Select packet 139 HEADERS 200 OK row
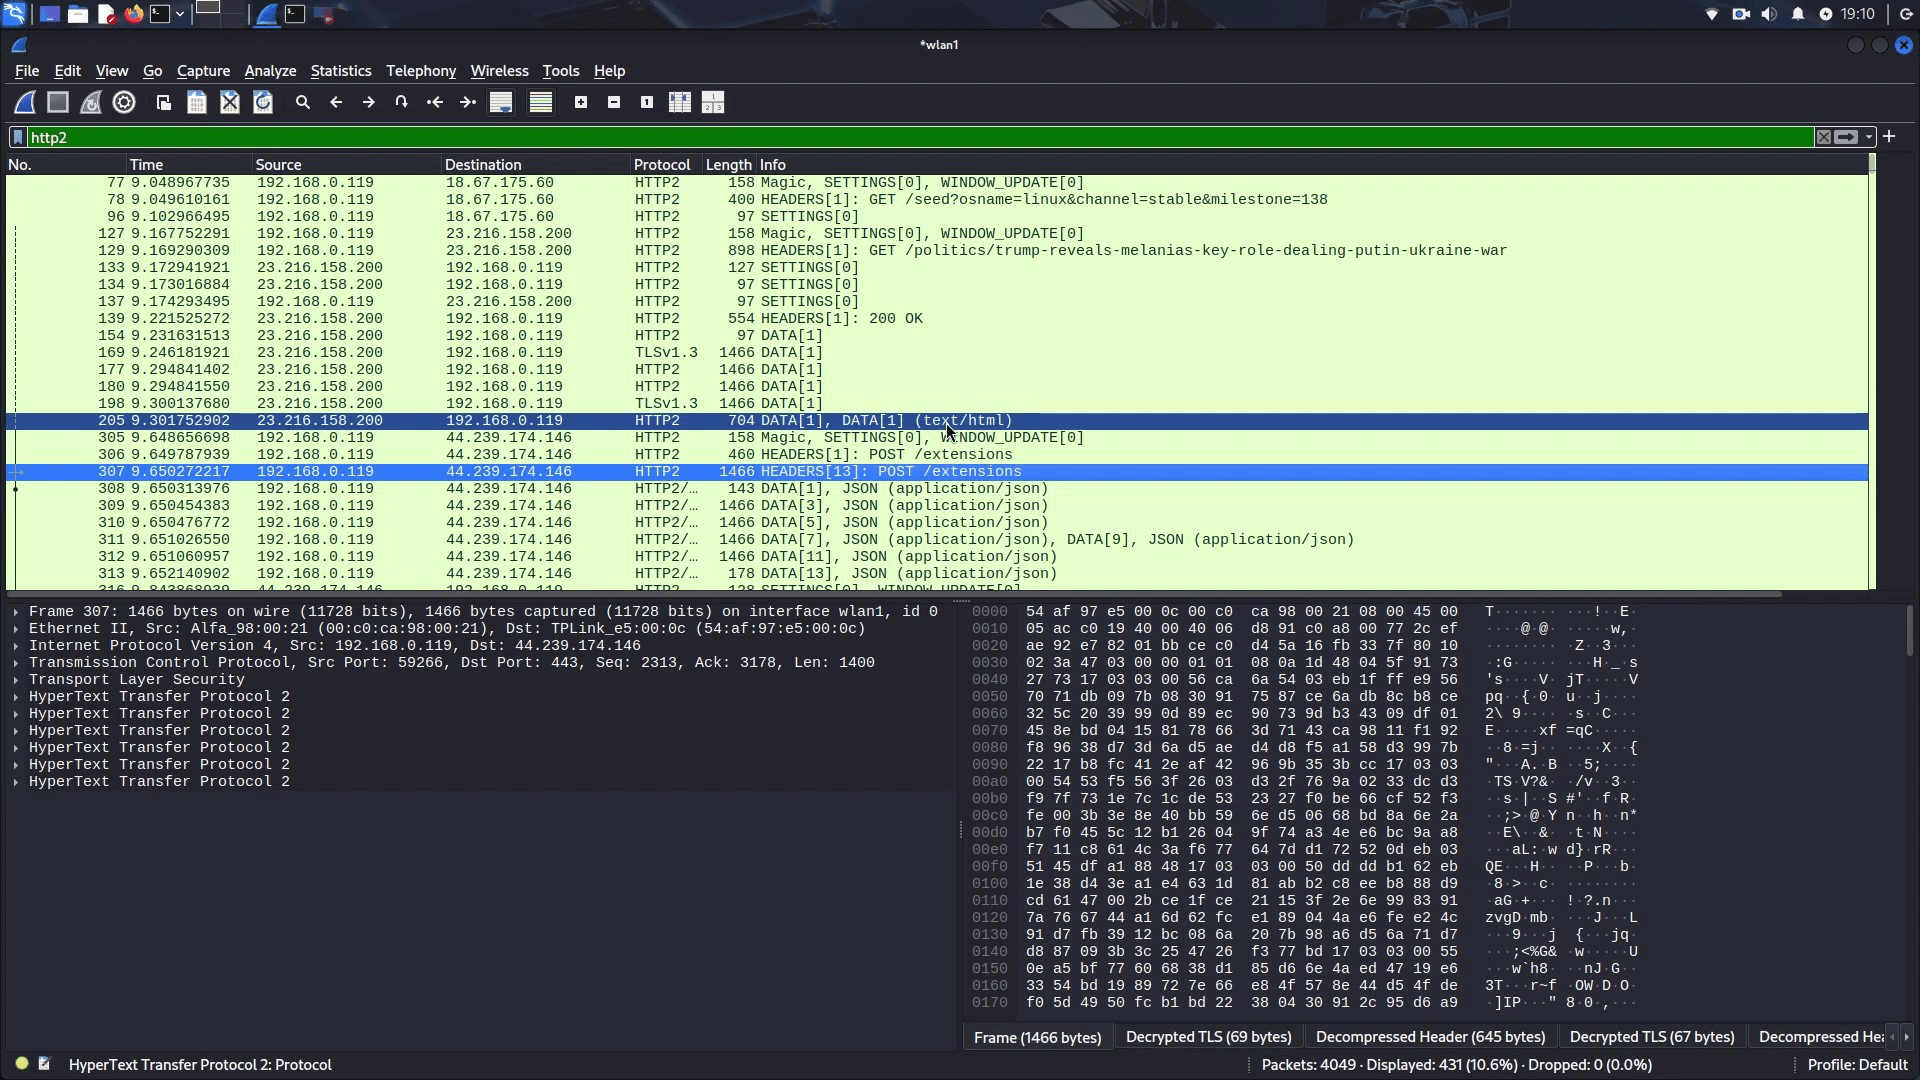1920x1080 pixels. pyautogui.click(x=937, y=318)
